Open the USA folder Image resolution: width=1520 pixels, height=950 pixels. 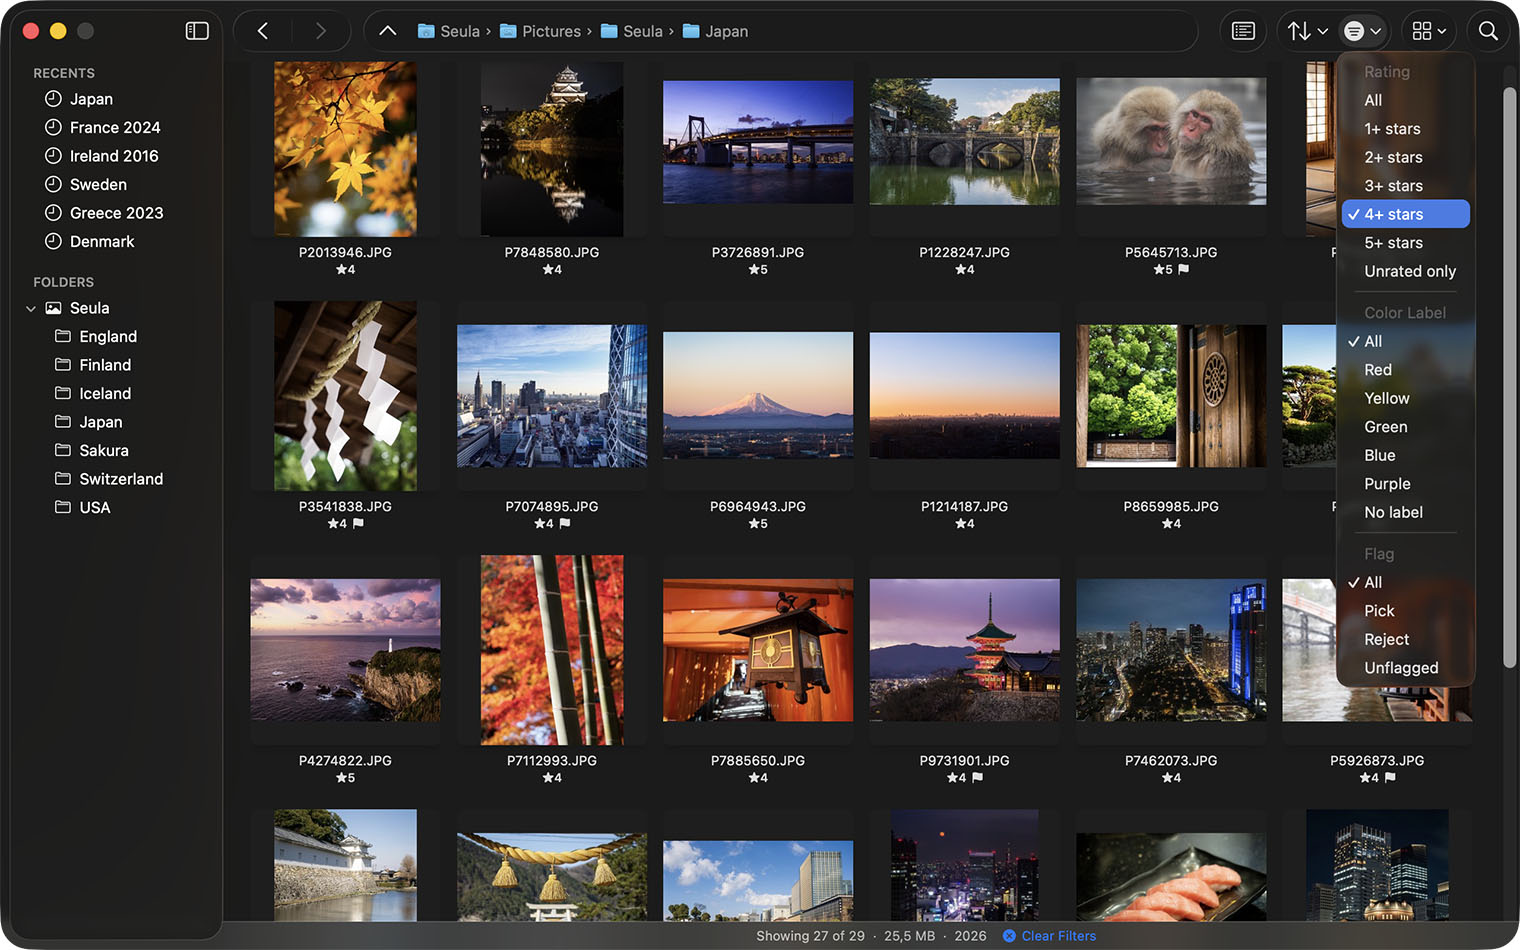(95, 507)
